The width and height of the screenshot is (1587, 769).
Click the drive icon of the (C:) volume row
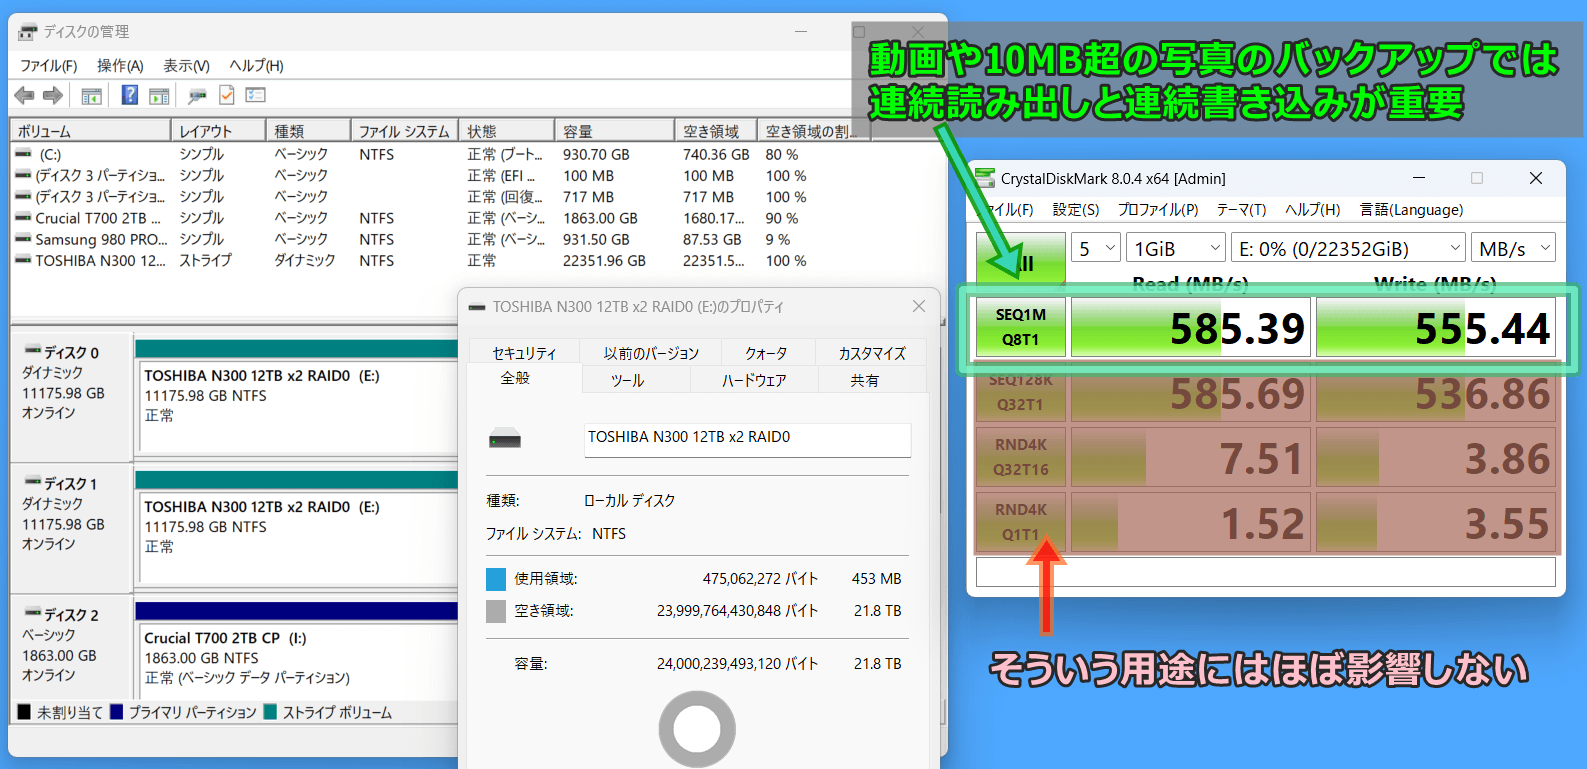click(x=23, y=154)
